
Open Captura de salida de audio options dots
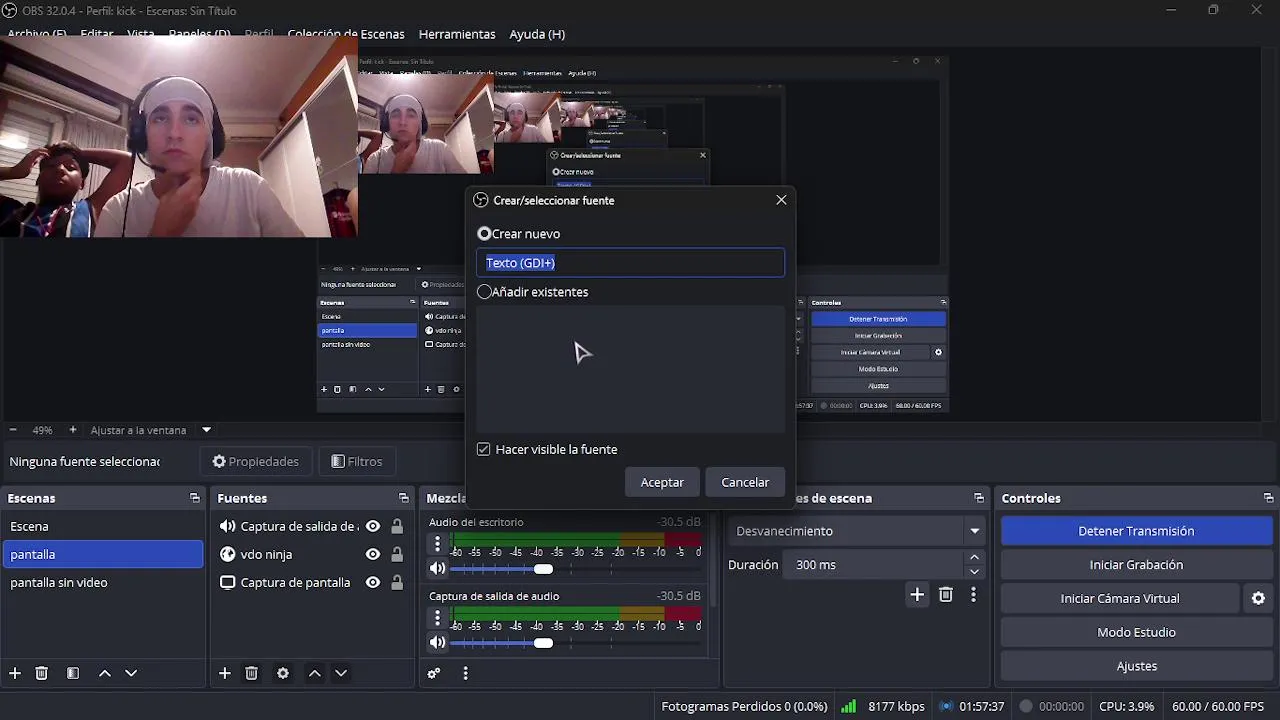(x=437, y=618)
